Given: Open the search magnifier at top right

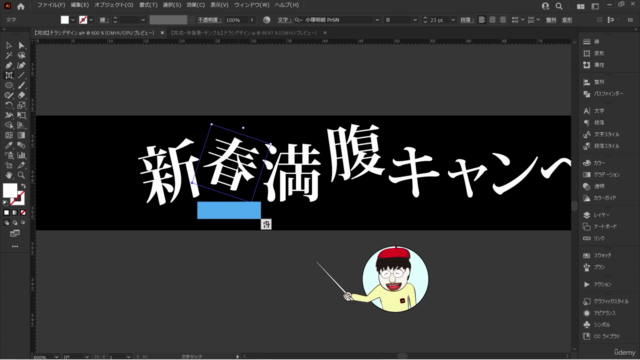Looking at the screenshot, I should [559, 6].
